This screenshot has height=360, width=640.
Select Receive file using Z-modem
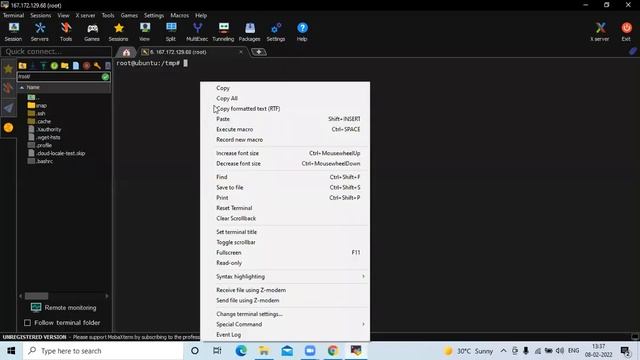pos(285,290)
